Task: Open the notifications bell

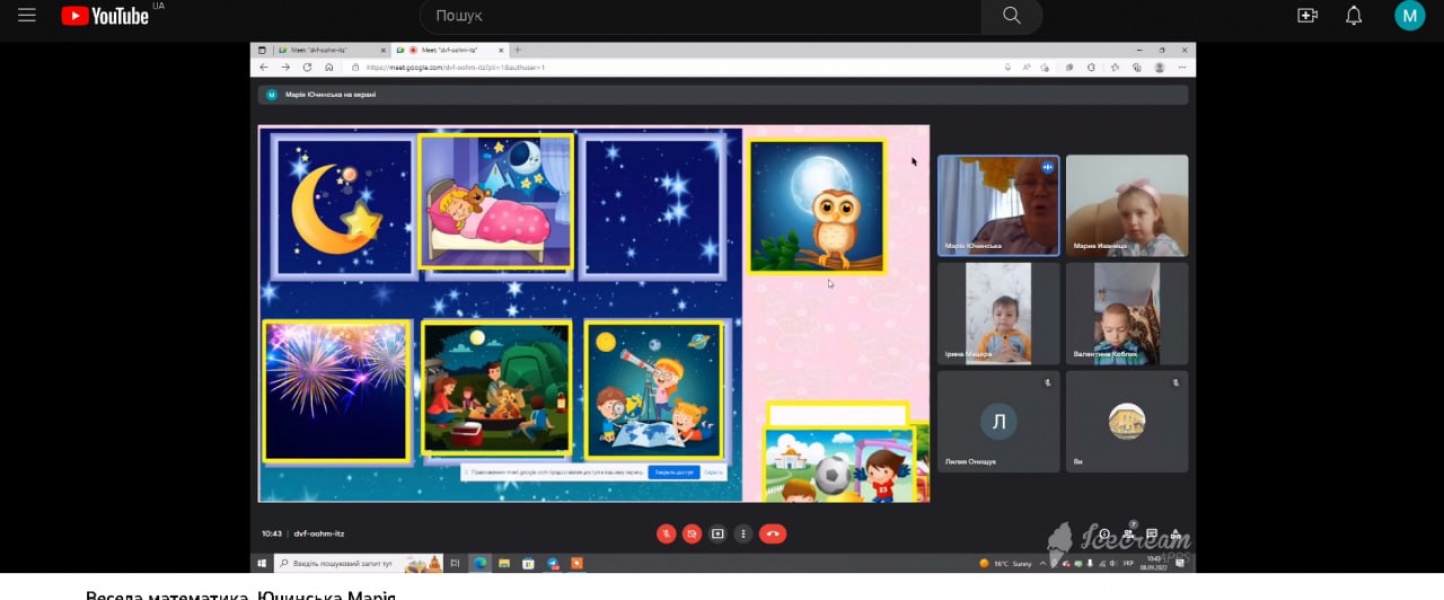Action: click(1353, 15)
